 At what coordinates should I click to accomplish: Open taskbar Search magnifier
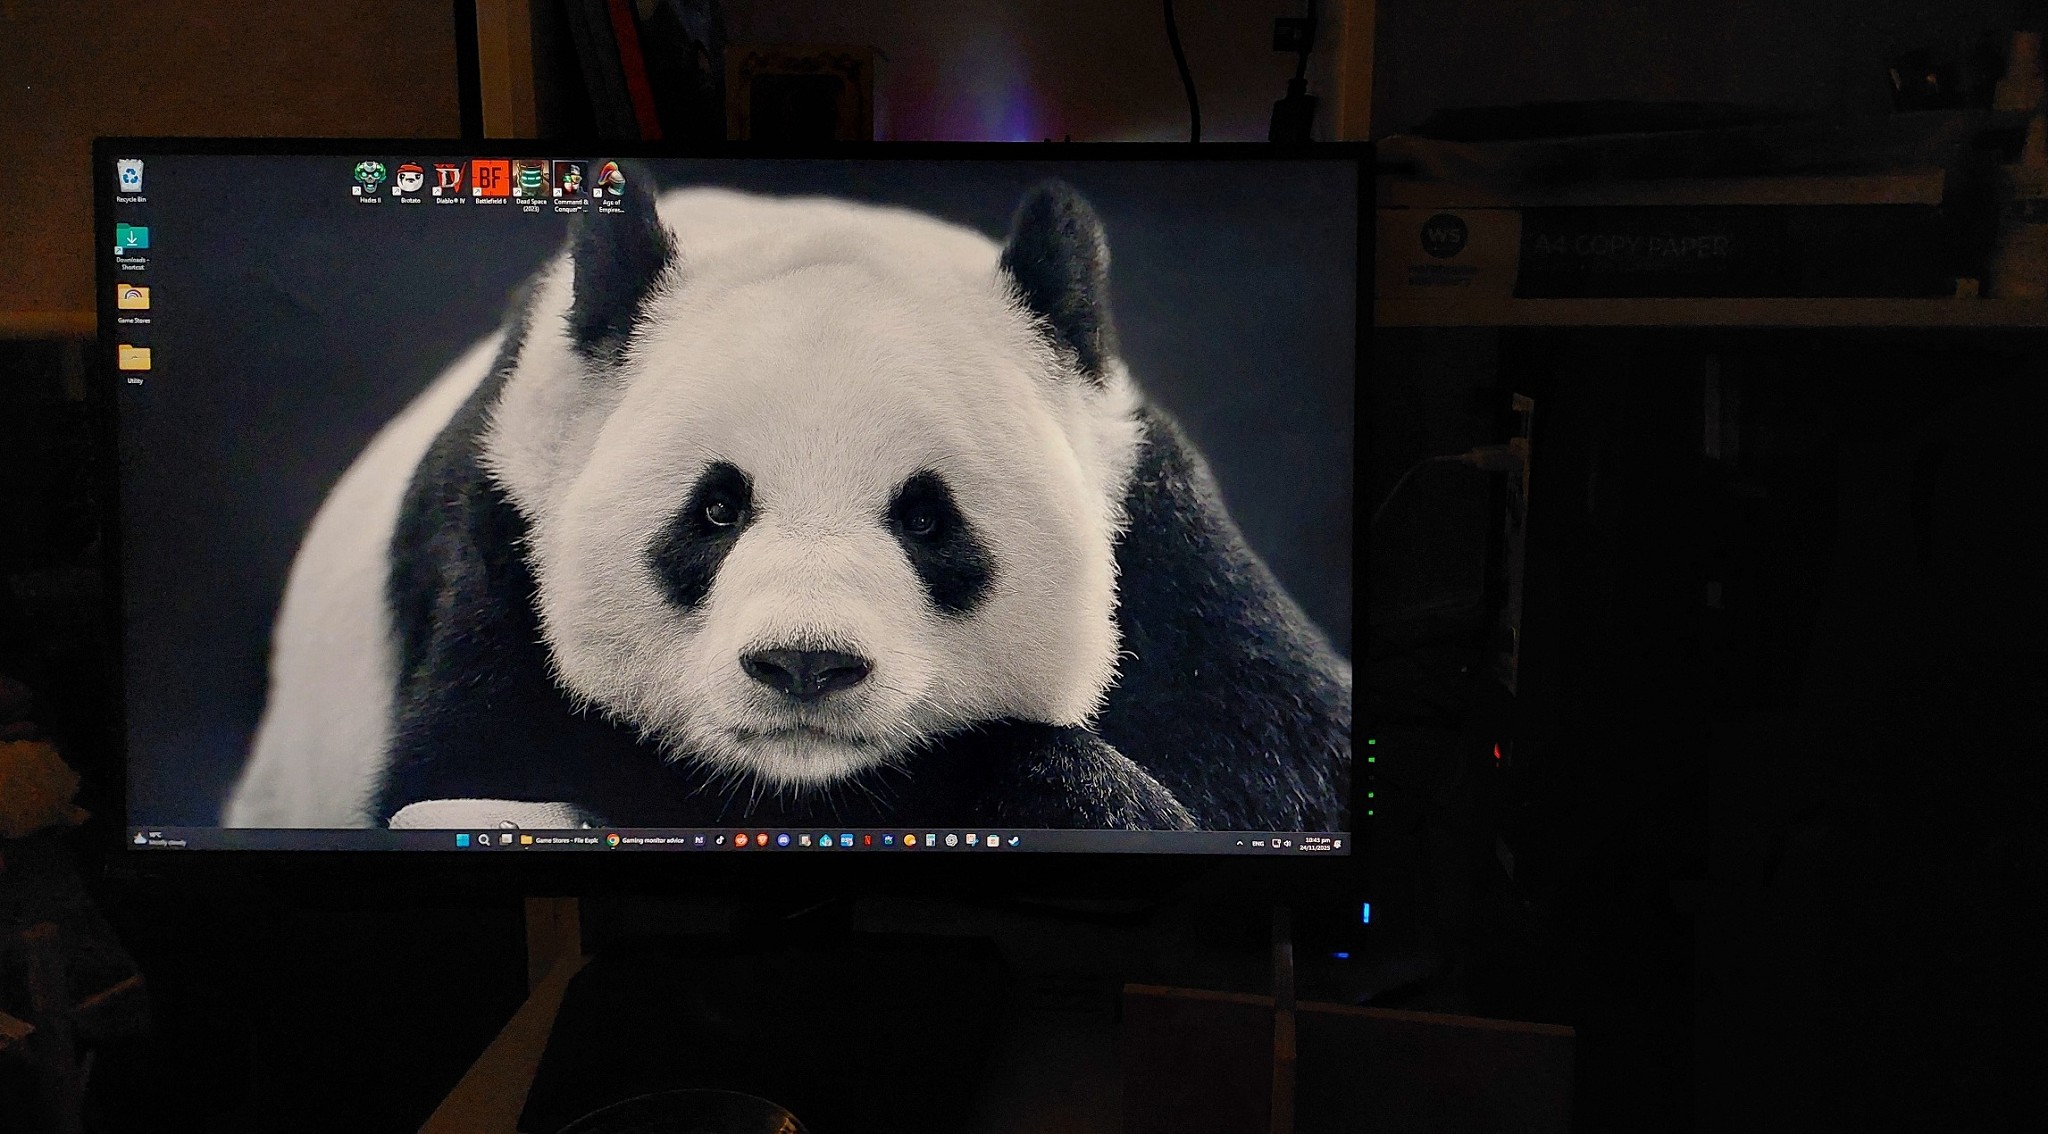[x=484, y=840]
